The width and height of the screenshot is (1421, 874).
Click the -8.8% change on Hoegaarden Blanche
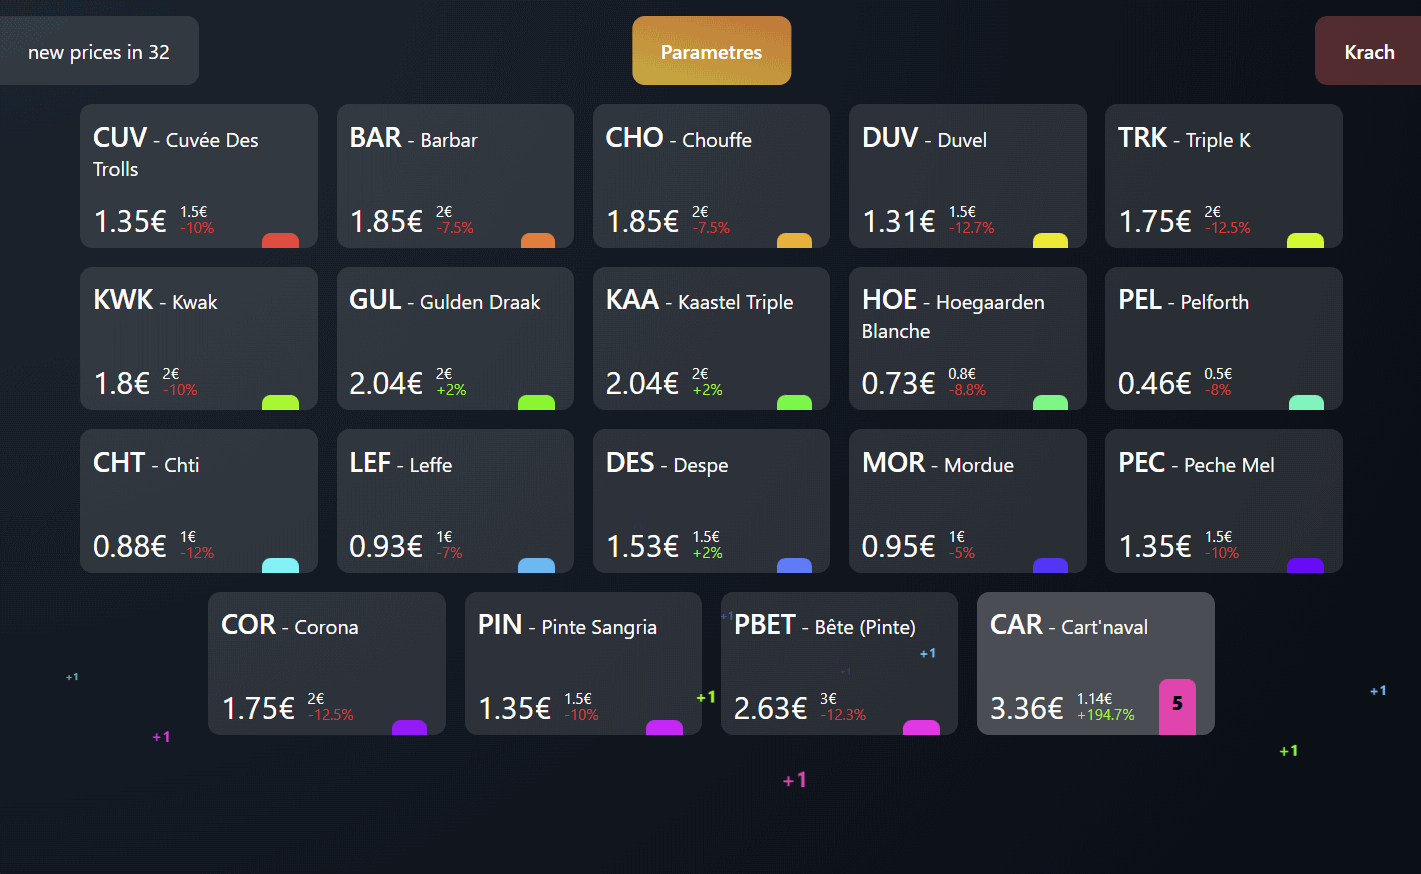(967, 390)
